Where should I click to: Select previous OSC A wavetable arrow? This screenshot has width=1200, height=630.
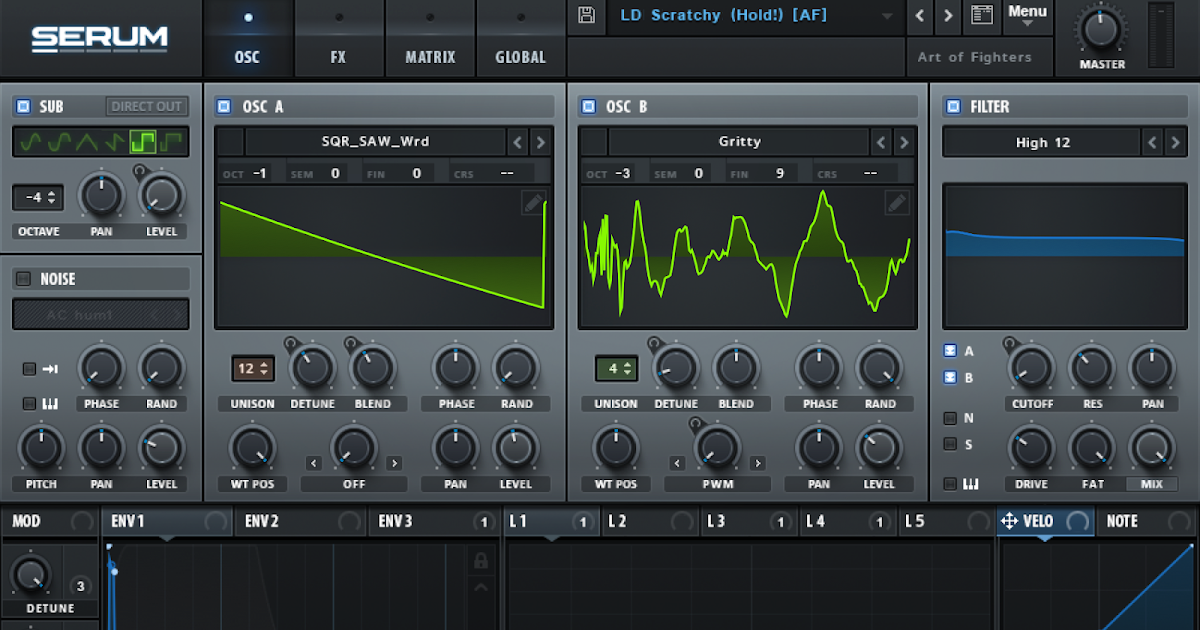[518, 142]
